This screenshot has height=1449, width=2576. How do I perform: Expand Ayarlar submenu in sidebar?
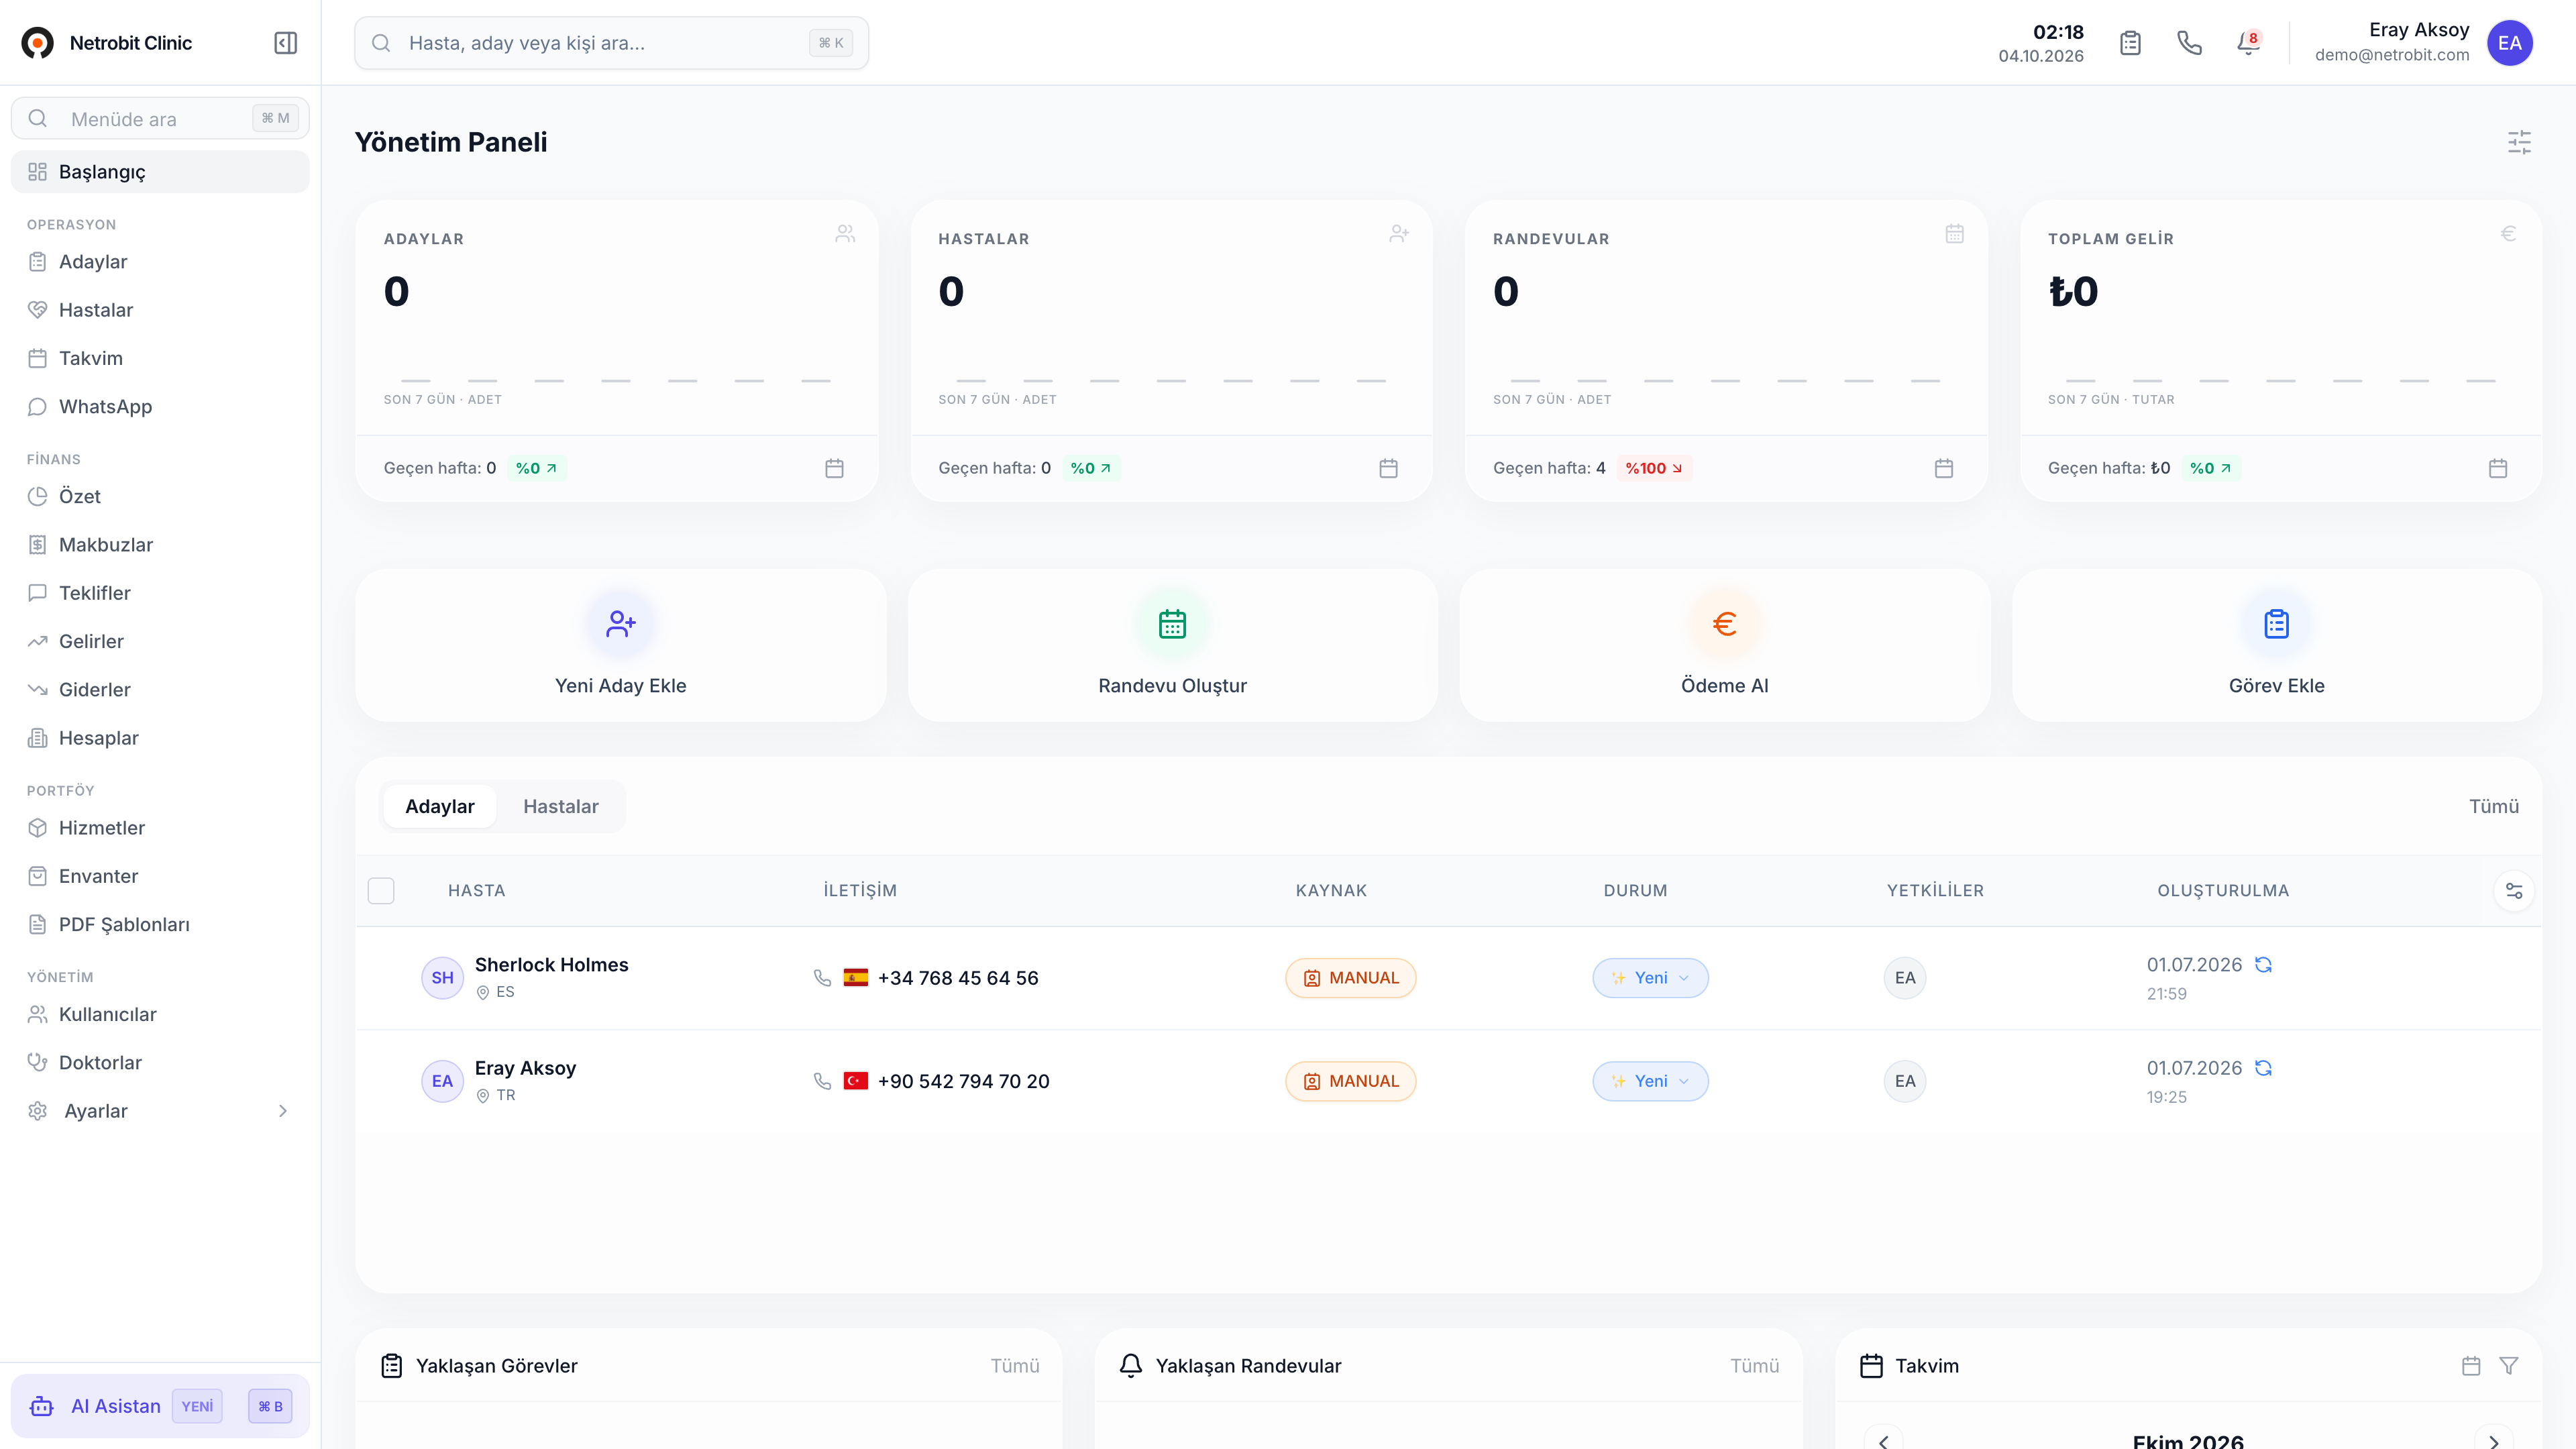click(283, 1111)
